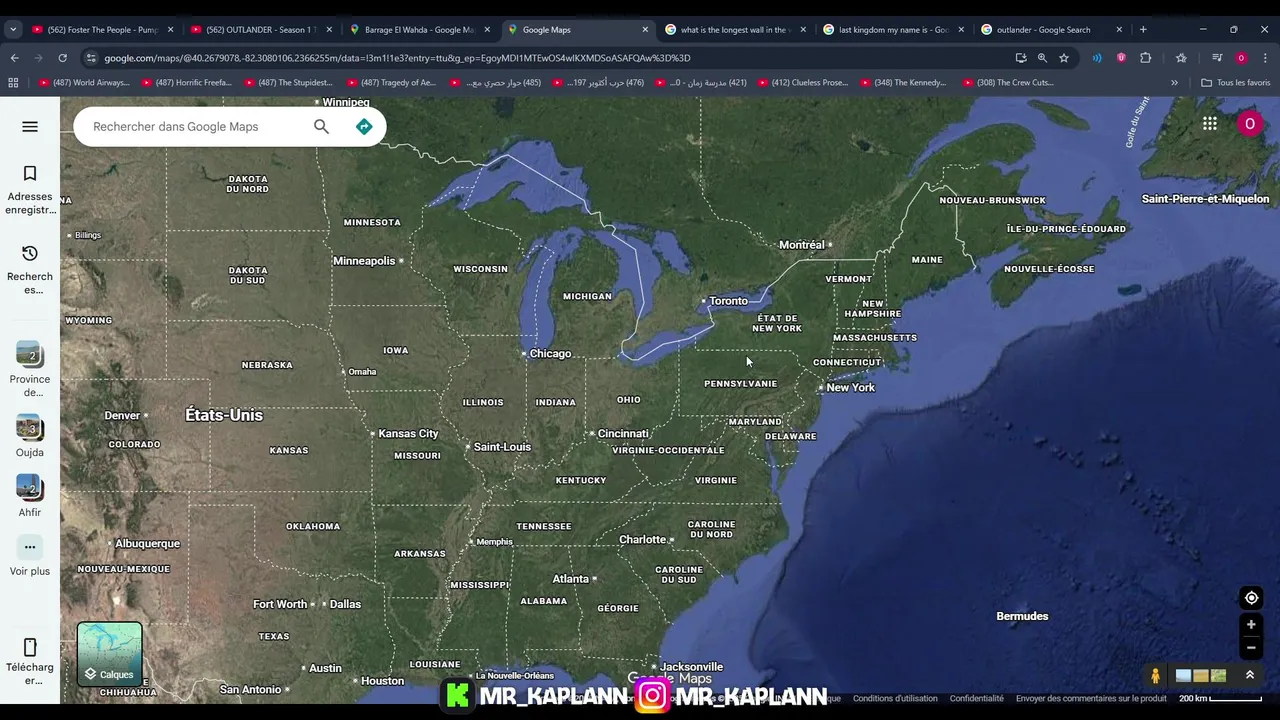The width and height of the screenshot is (1280, 720).
Task: Open the Extensions puzzle menu
Action: click(1146, 58)
